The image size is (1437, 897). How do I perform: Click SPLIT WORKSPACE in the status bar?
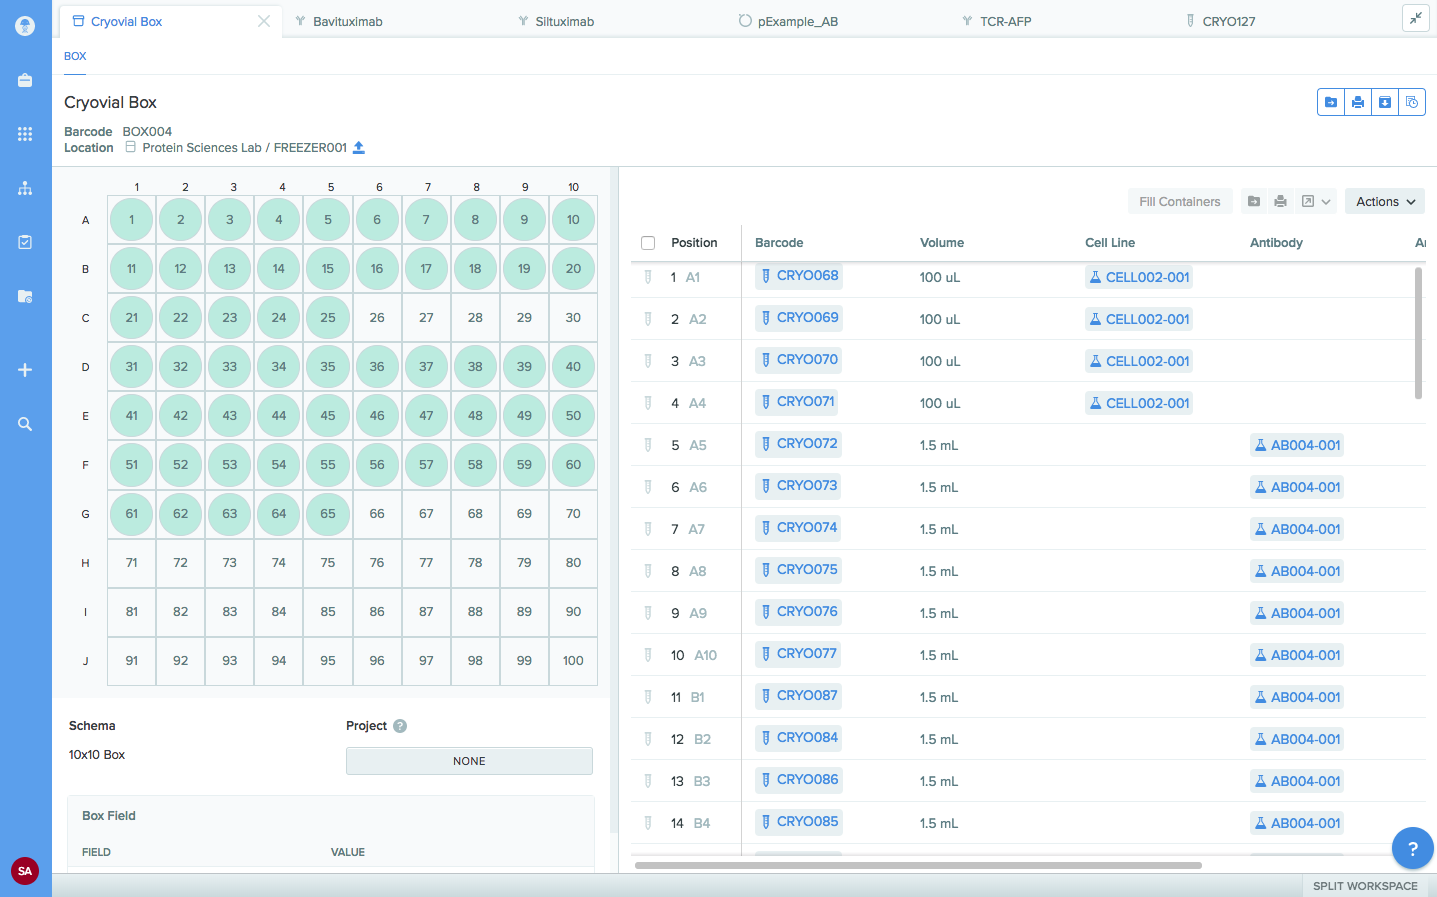tap(1365, 886)
